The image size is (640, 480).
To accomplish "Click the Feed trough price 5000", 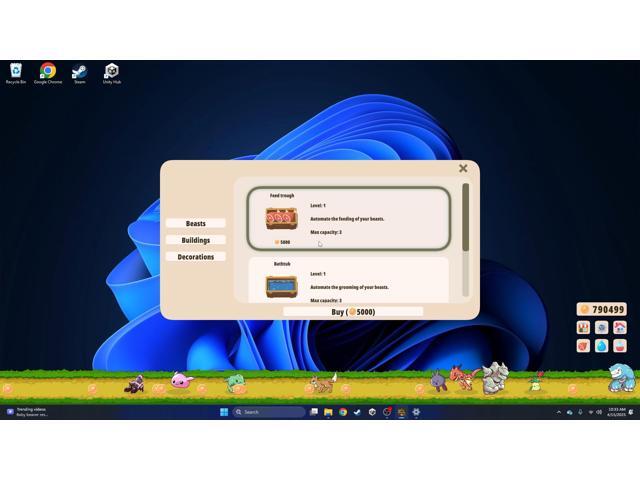I will 282,242.
